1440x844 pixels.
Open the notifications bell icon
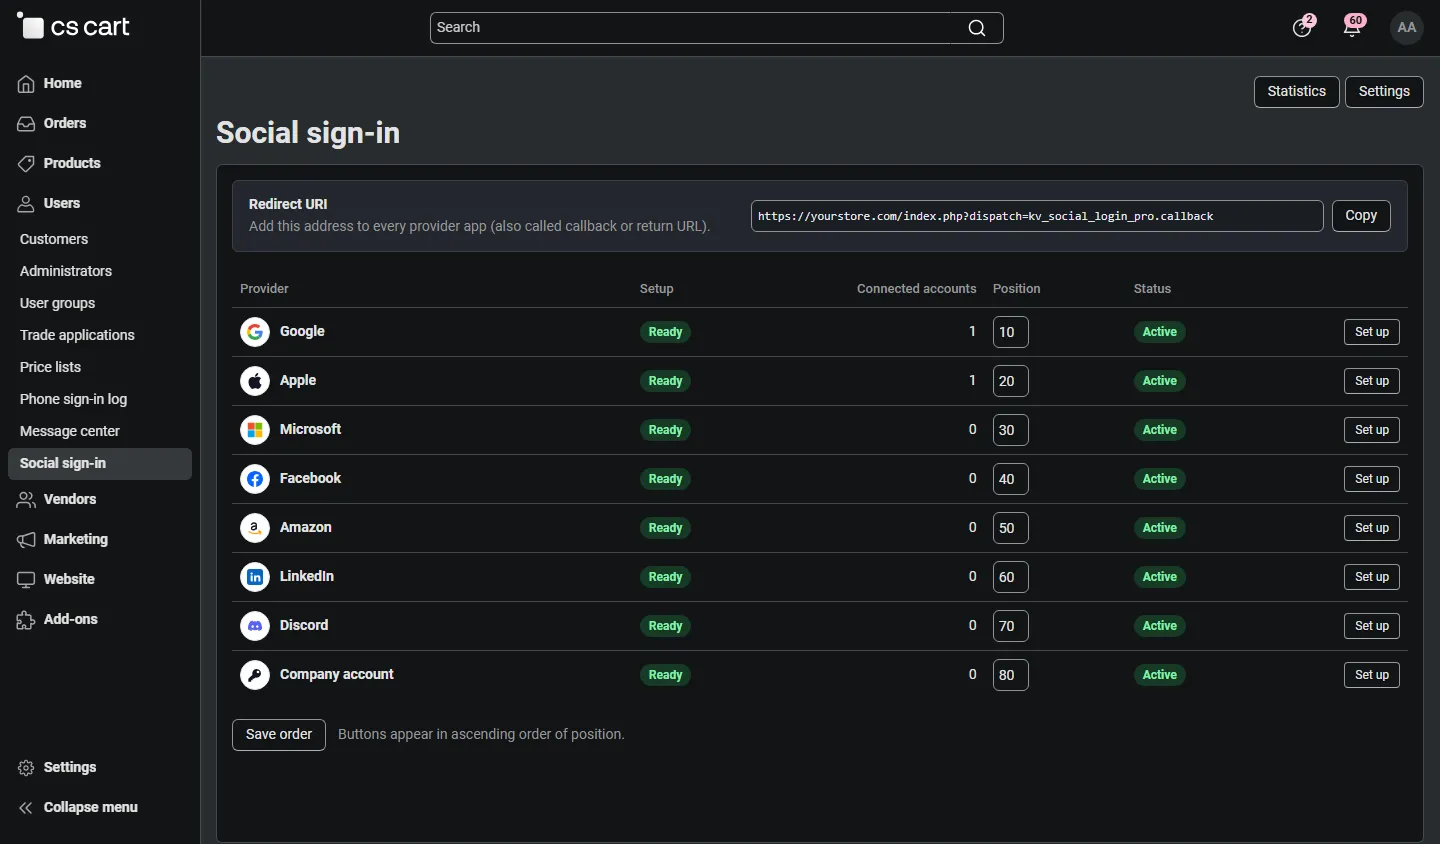(1353, 27)
